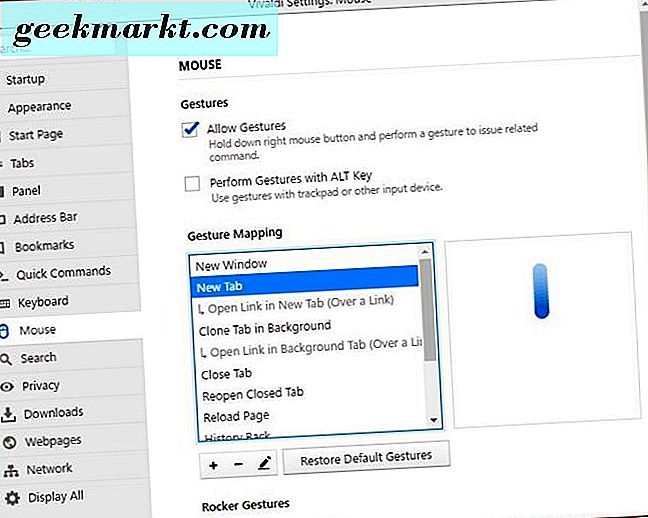The width and height of the screenshot is (648, 518).
Task: Click the Display All gear icon
Action: point(12,497)
